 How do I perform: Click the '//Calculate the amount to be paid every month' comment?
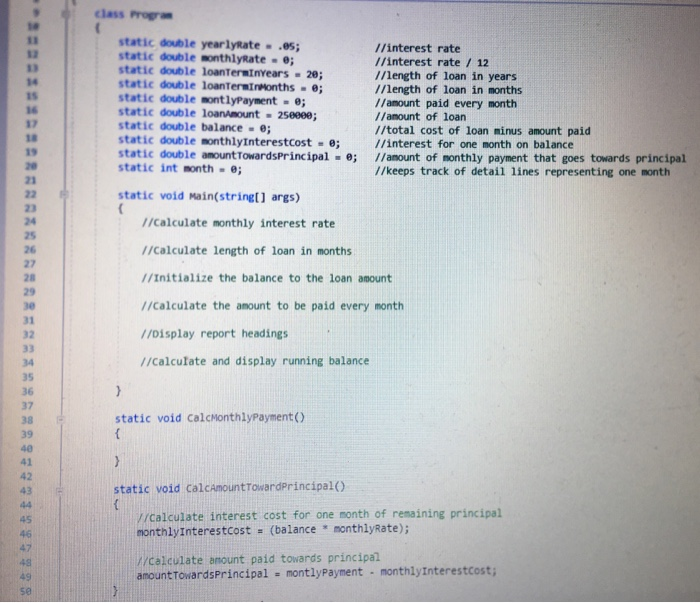[272, 306]
